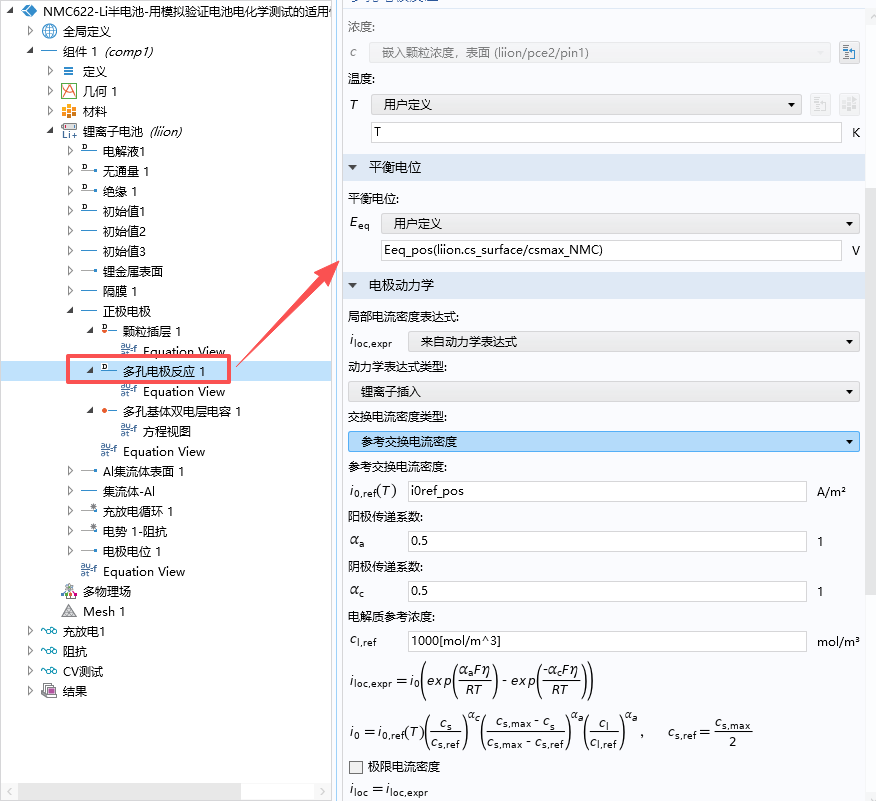The height and width of the screenshot is (801, 876).
Task: Expand the 充放电1 study node
Action: [x=31, y=631]
